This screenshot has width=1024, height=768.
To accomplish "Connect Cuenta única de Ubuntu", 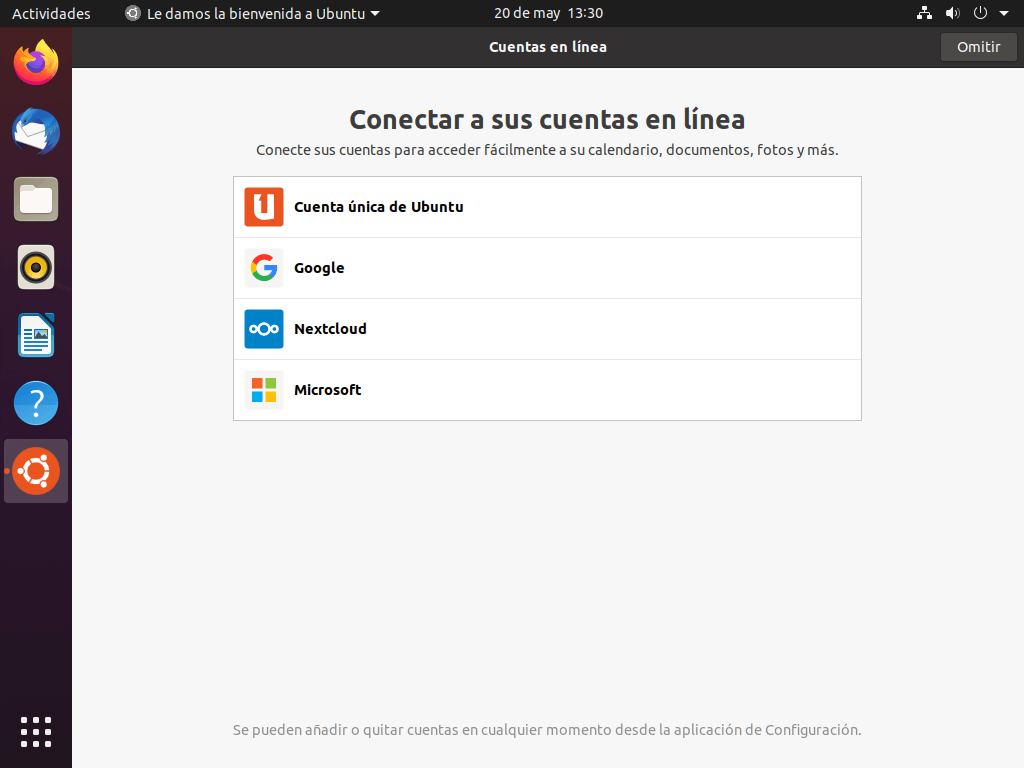I will pos(547,207).
